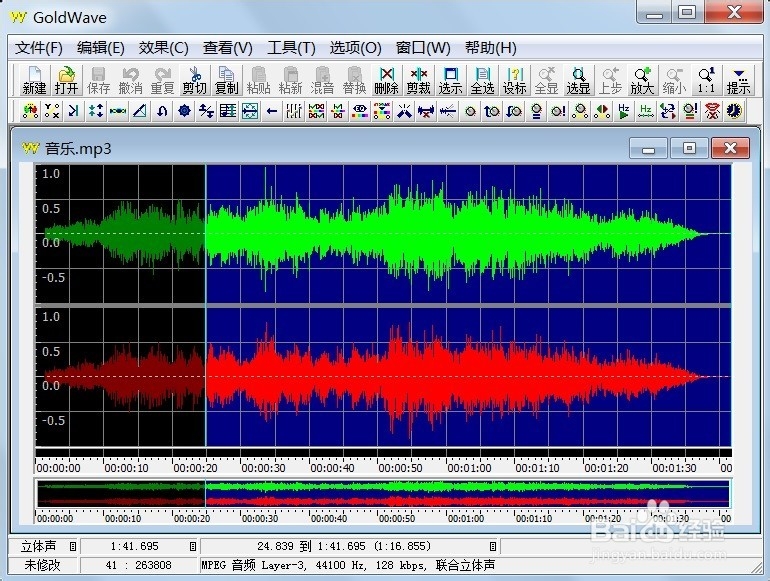Click the Fade In knob icon

tap(492, 111)
